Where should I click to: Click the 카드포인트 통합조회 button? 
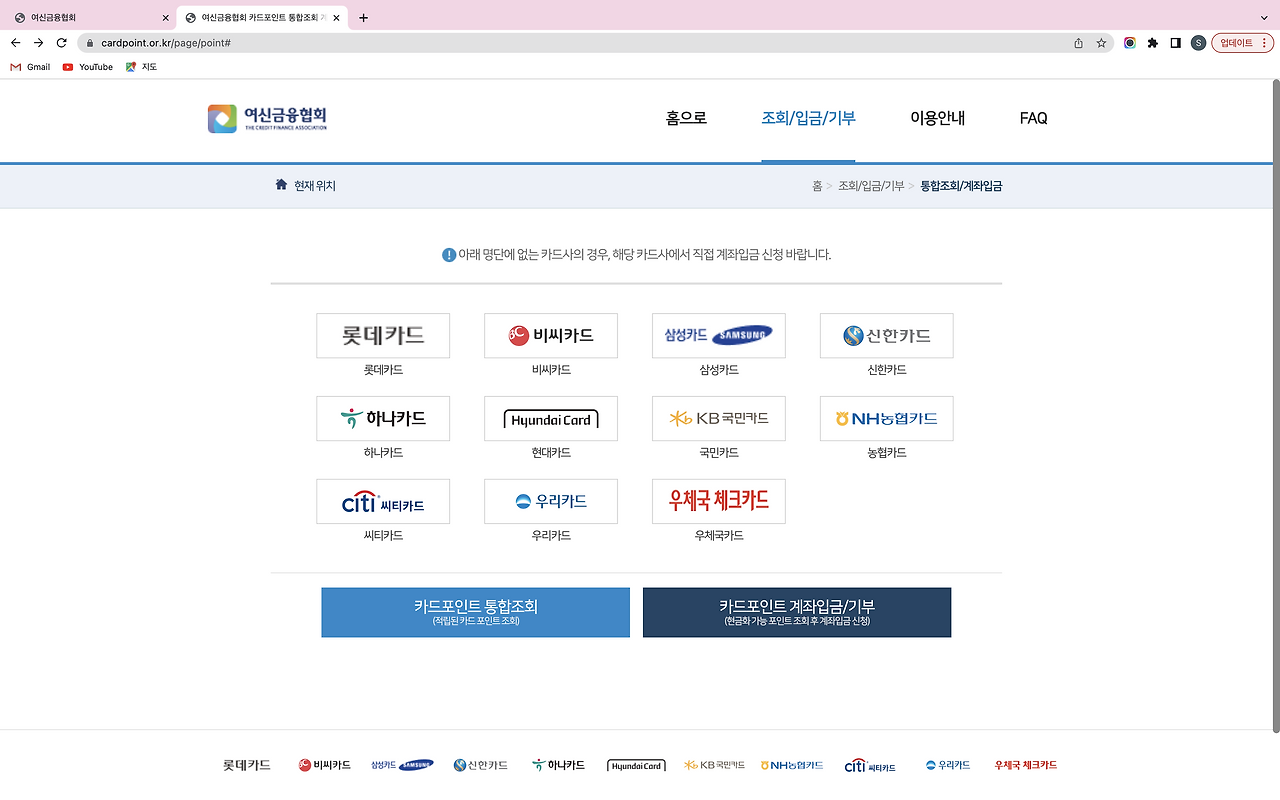(476, 612)
